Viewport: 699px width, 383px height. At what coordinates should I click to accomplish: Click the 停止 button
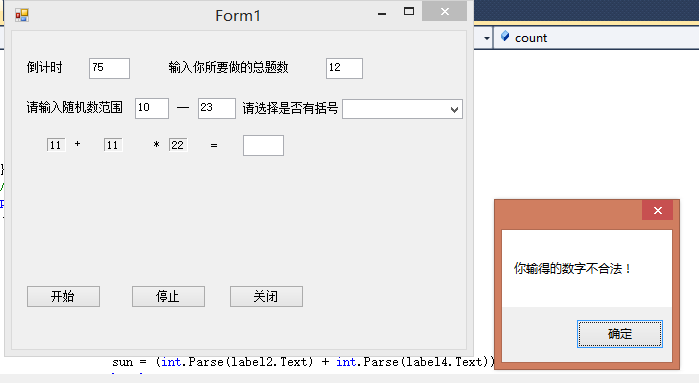tap(169, 297)
